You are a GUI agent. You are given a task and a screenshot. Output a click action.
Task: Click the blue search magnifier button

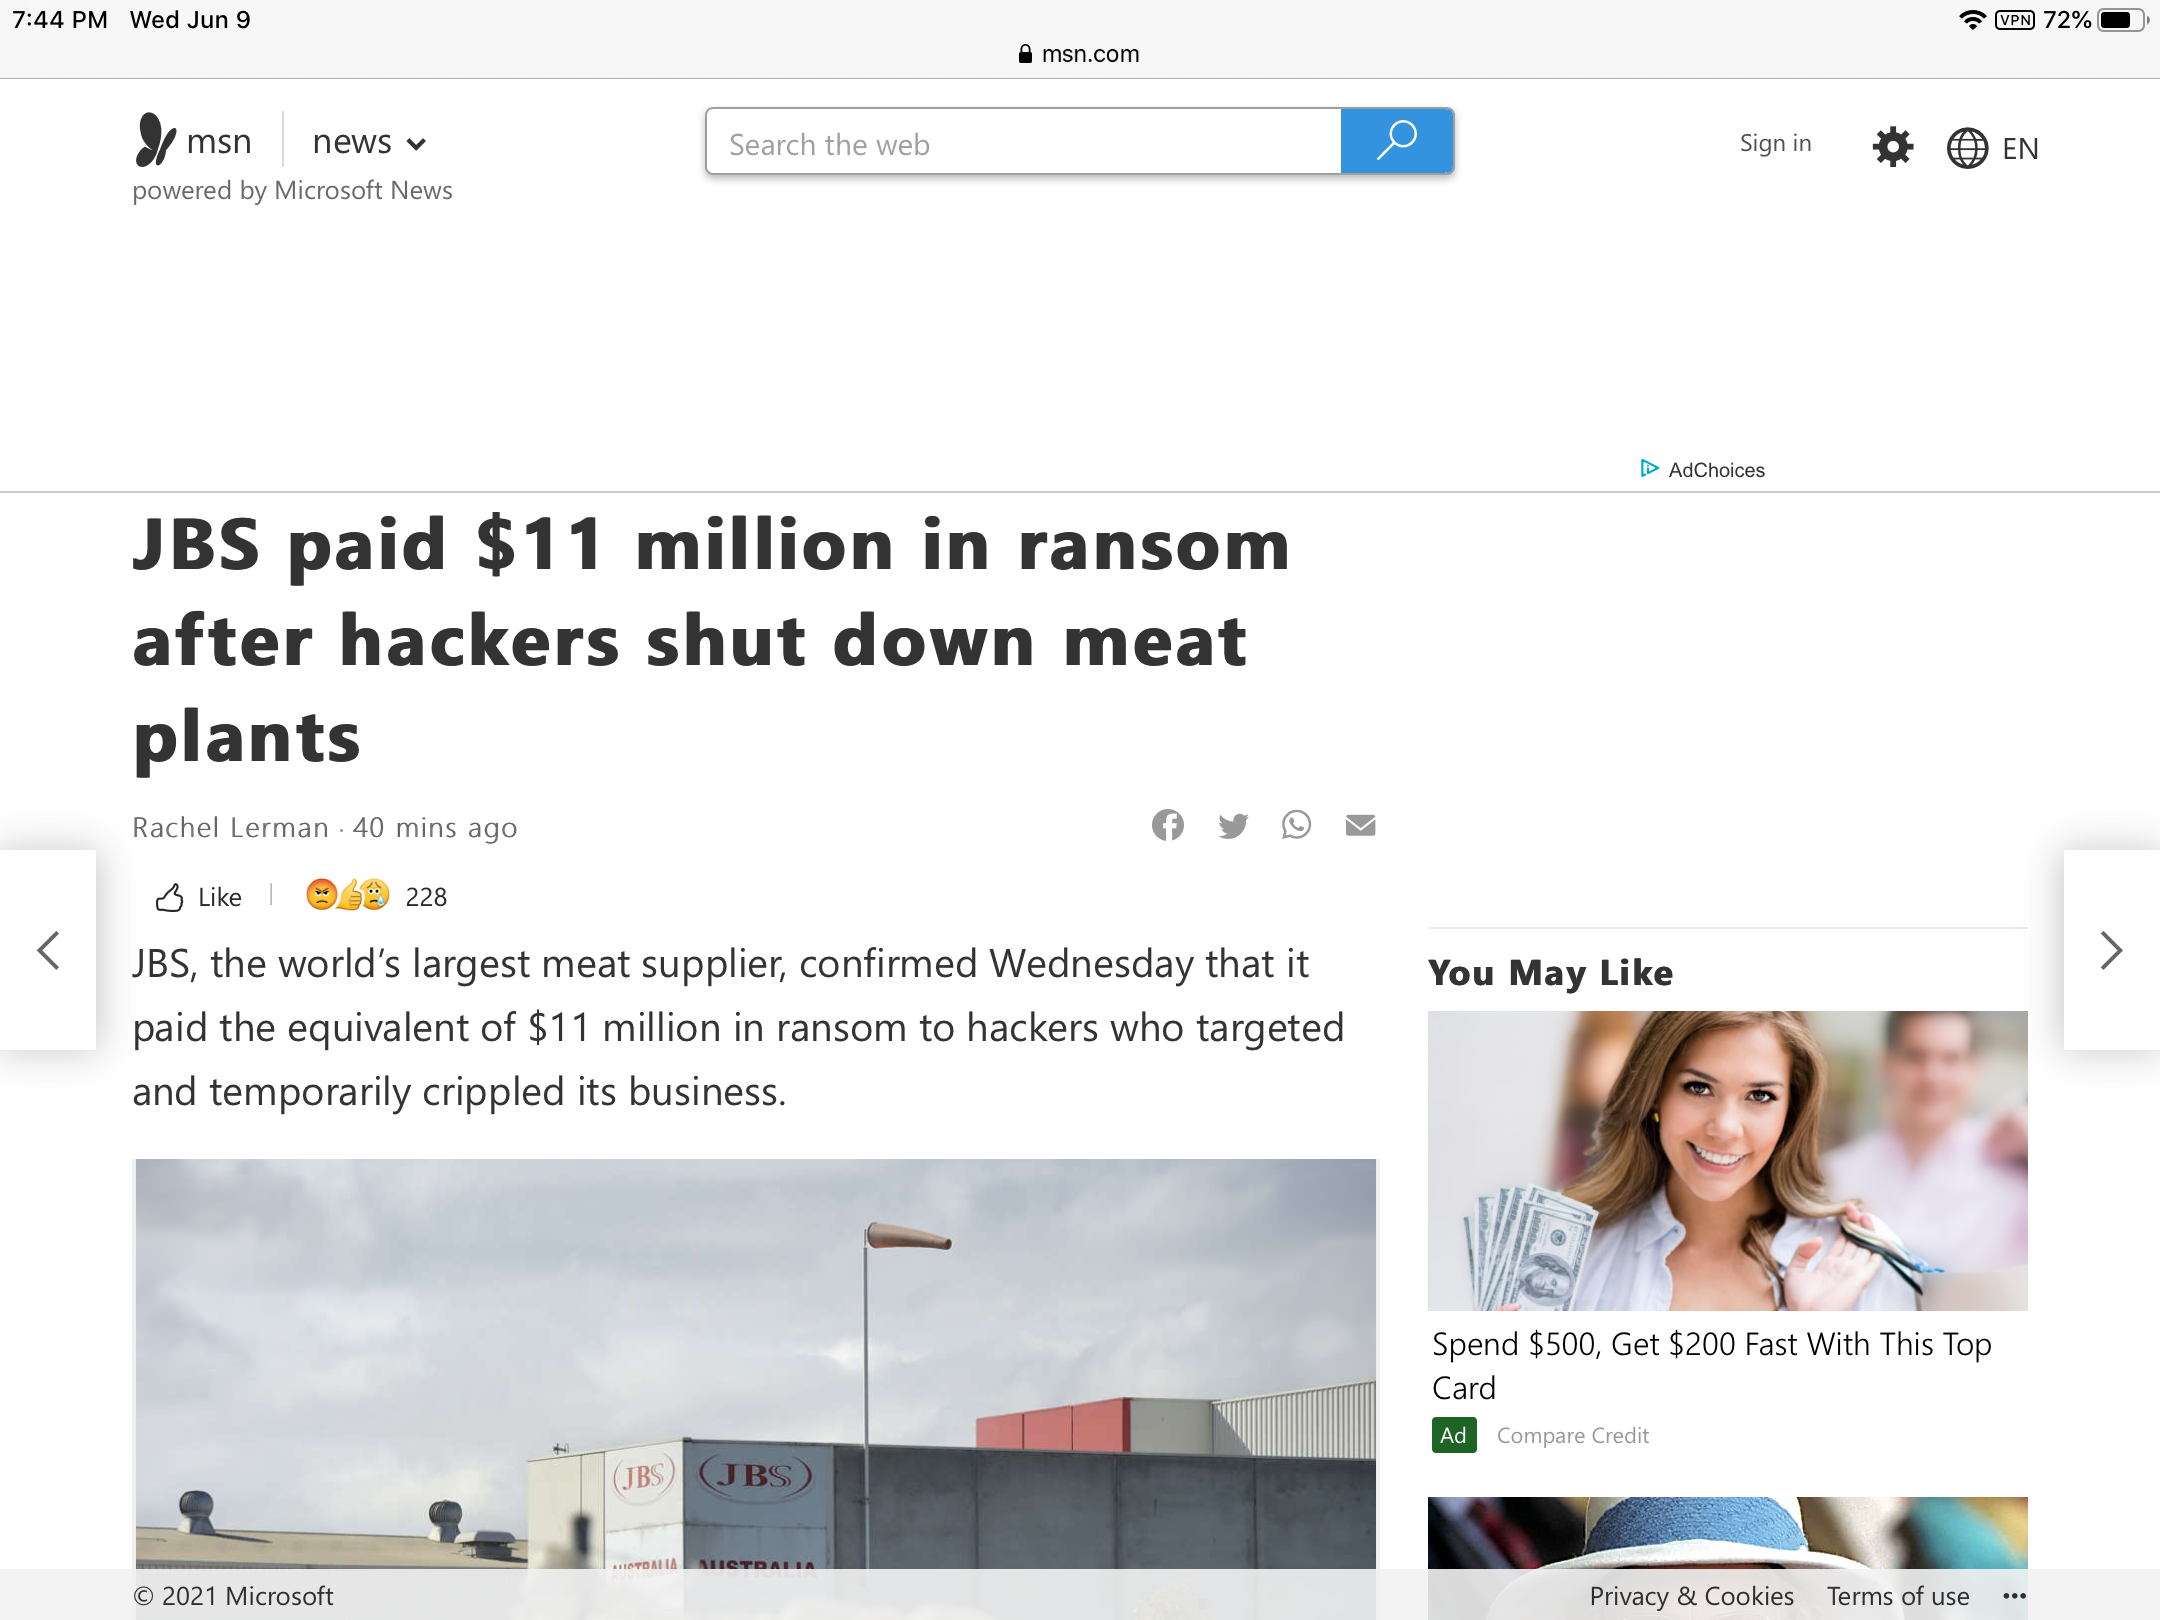coord(1396,142)
